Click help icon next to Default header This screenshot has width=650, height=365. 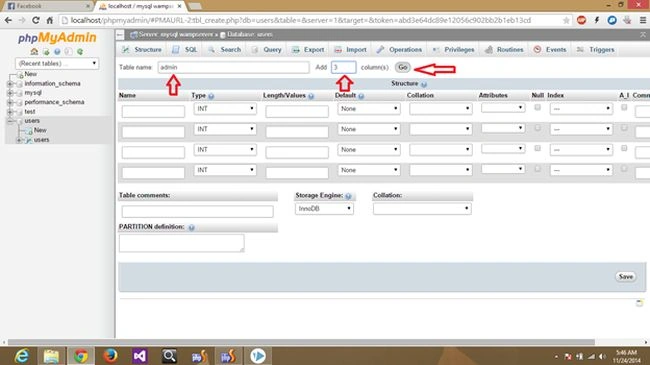click(361, 96)
